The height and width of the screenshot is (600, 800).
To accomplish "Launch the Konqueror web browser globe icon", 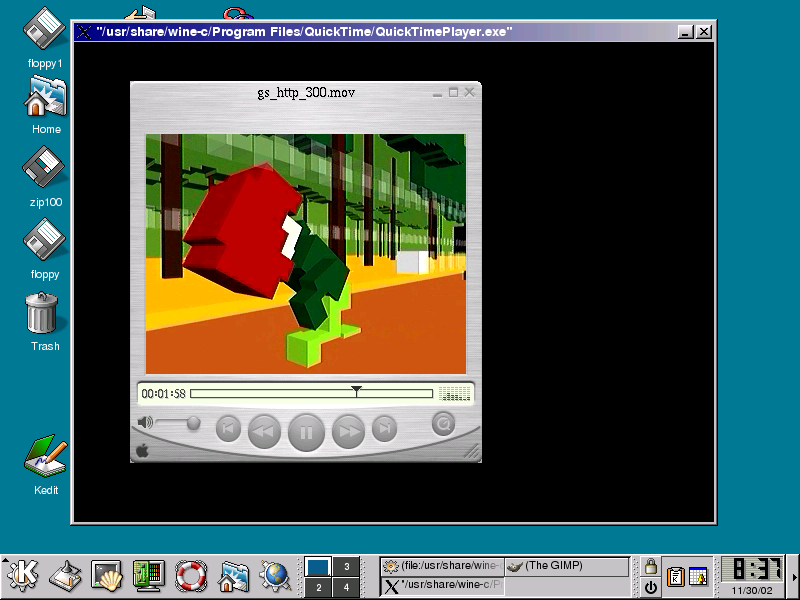I will 275,576.
